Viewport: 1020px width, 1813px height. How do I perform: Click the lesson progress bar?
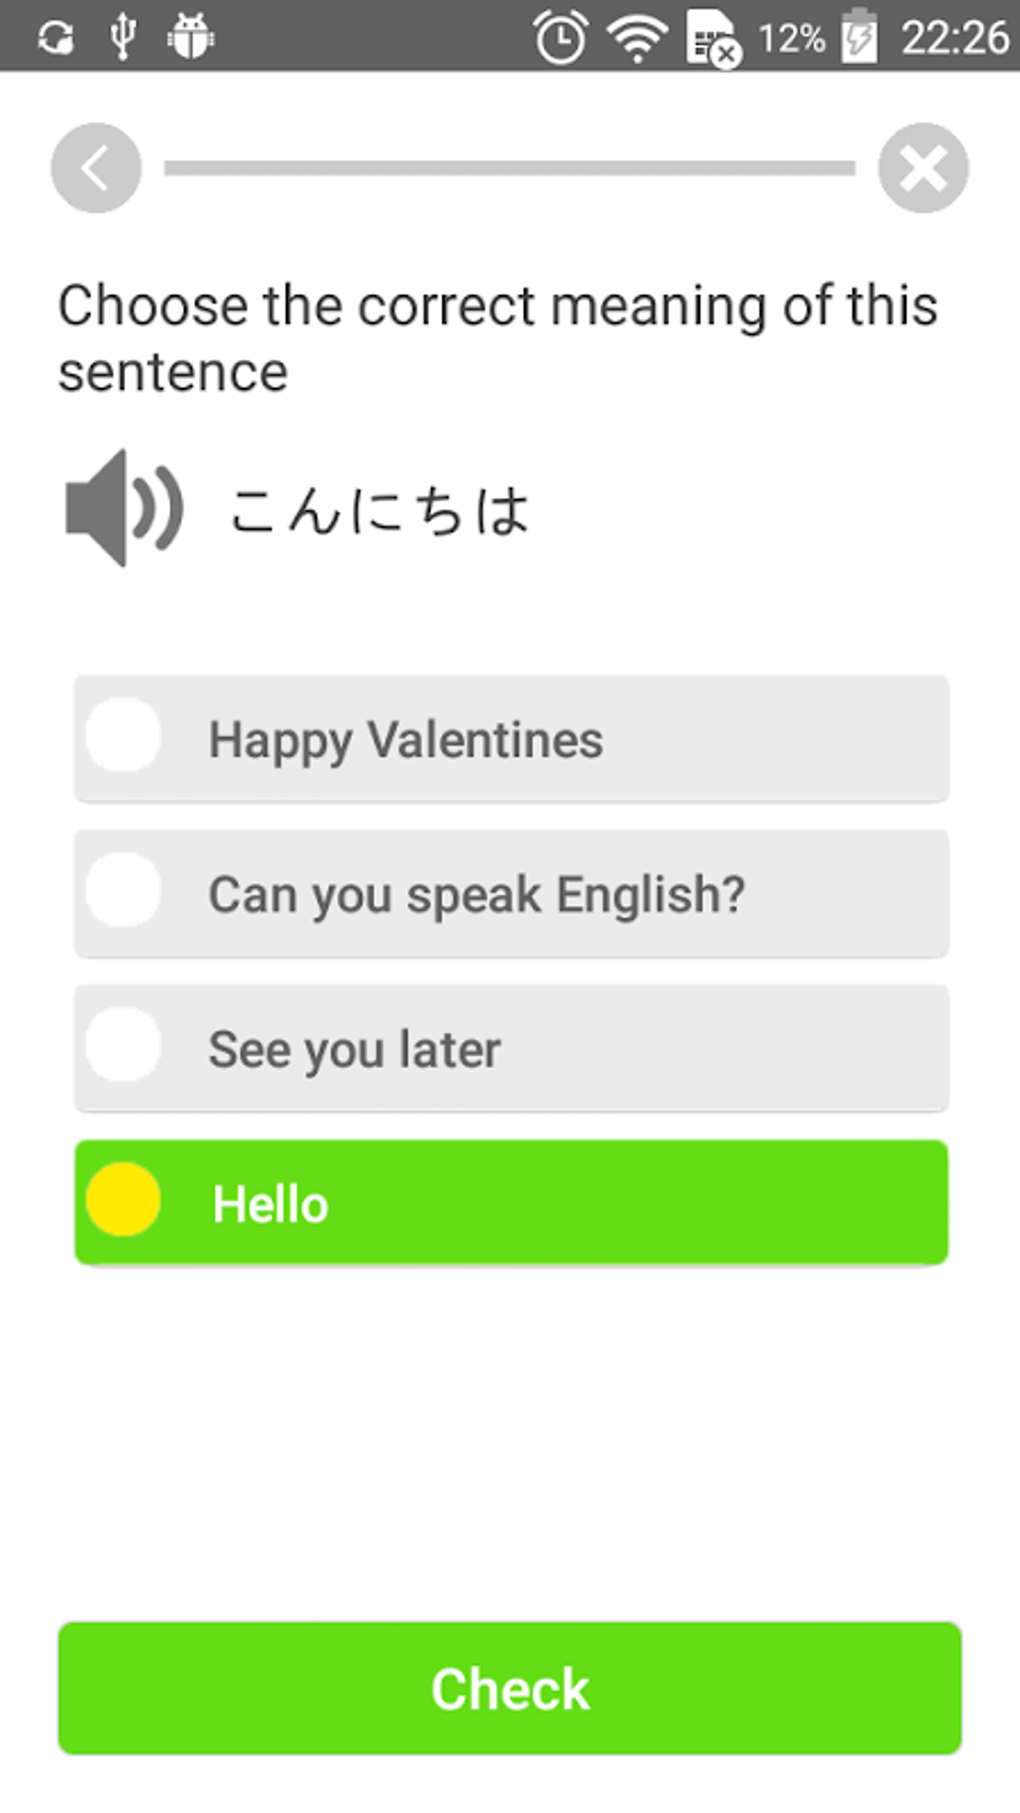tap(510, 168)
